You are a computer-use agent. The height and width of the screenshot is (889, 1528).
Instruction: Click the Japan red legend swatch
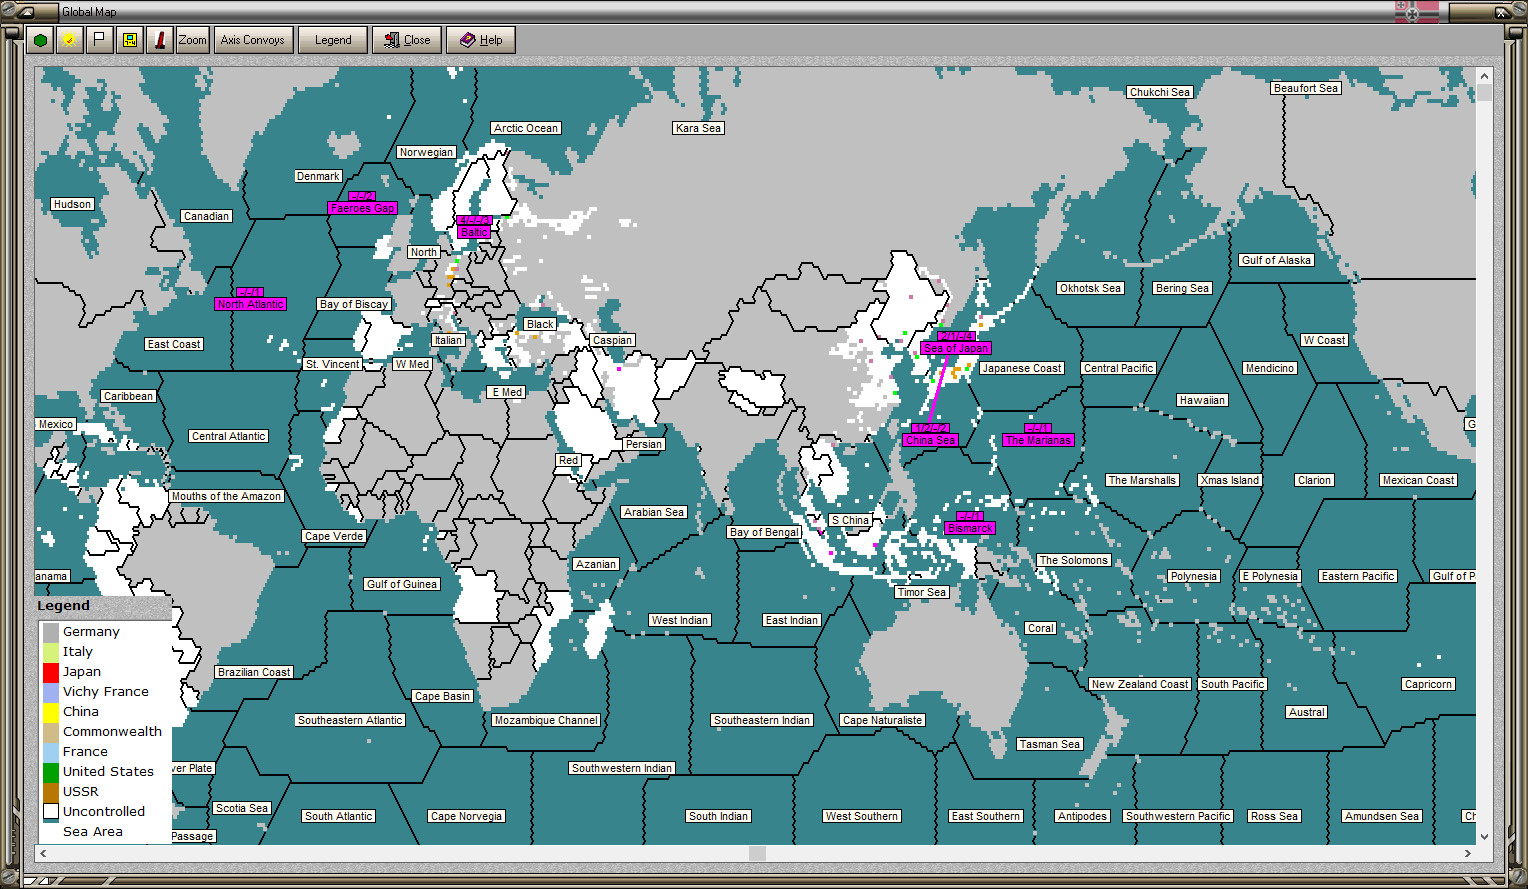pyautogui.click(x=51, y=672)
